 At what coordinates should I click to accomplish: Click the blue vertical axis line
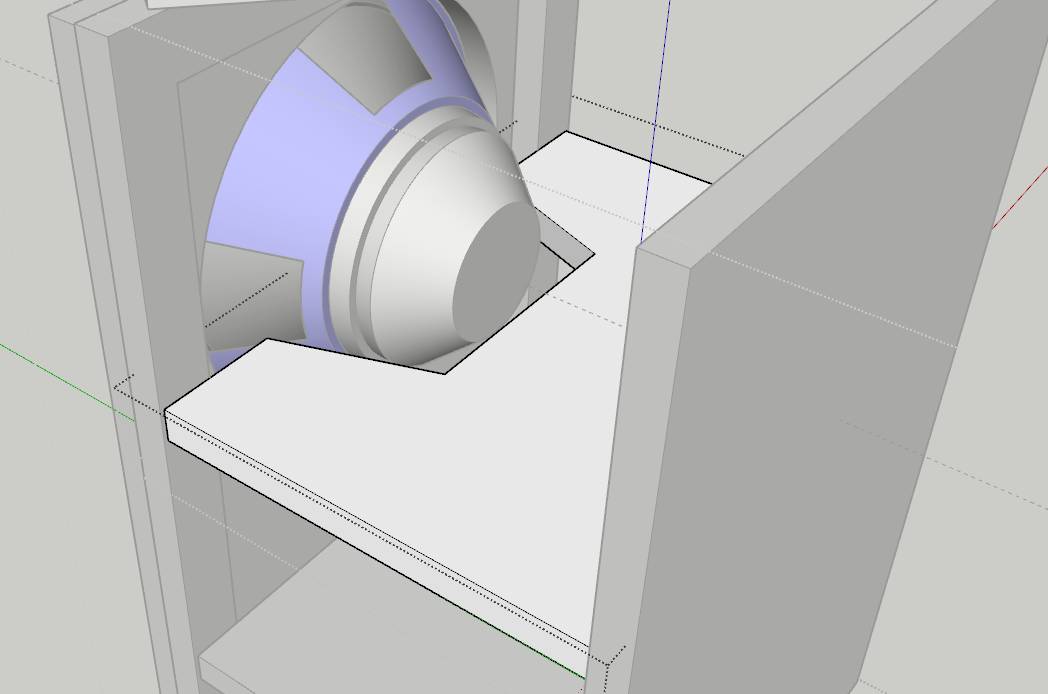click(656, 120)
